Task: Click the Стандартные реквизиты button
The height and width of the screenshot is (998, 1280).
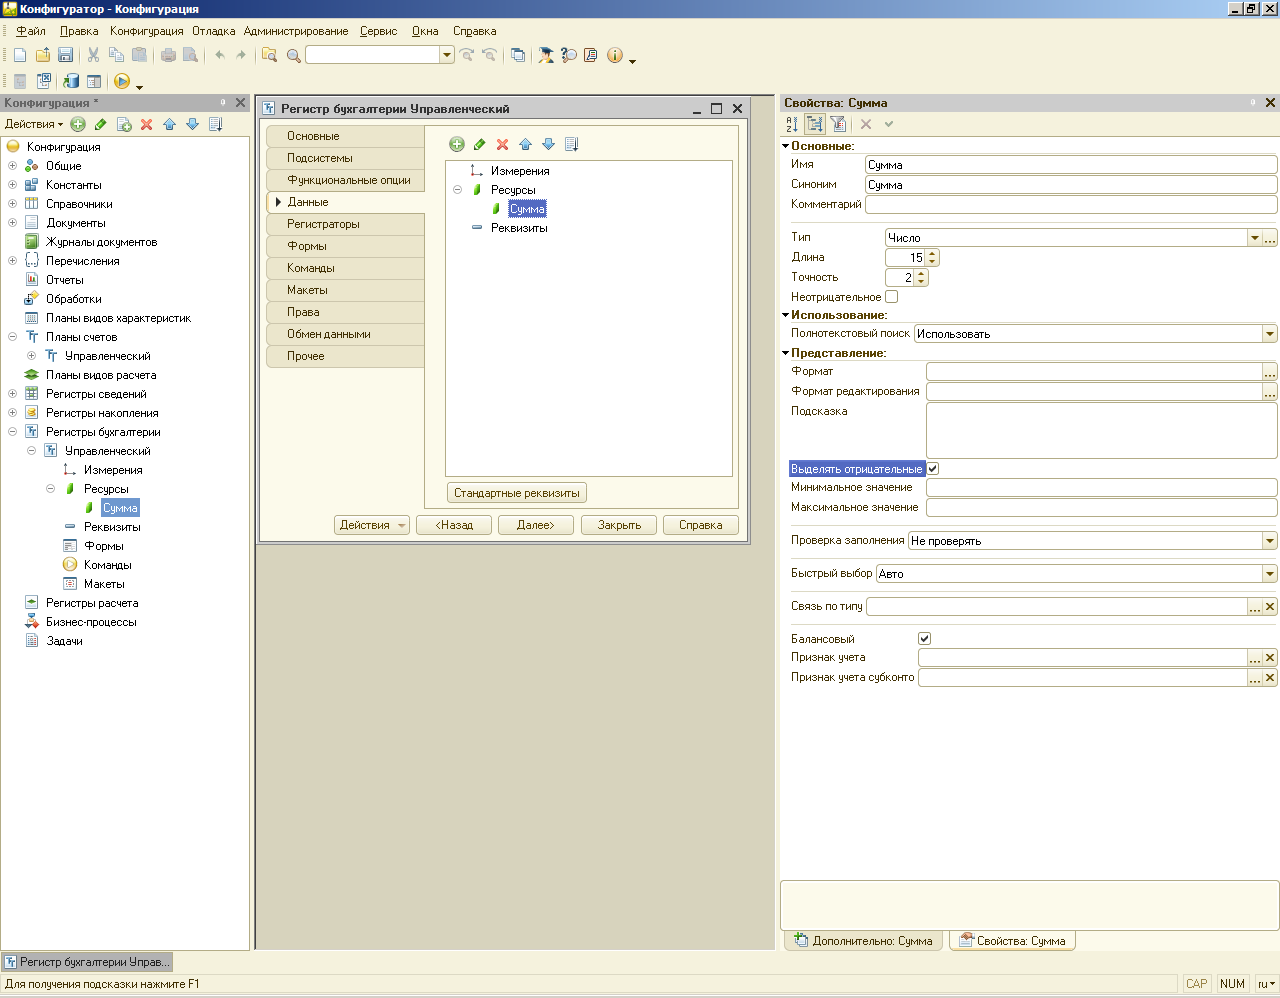Action: point(516,493)
